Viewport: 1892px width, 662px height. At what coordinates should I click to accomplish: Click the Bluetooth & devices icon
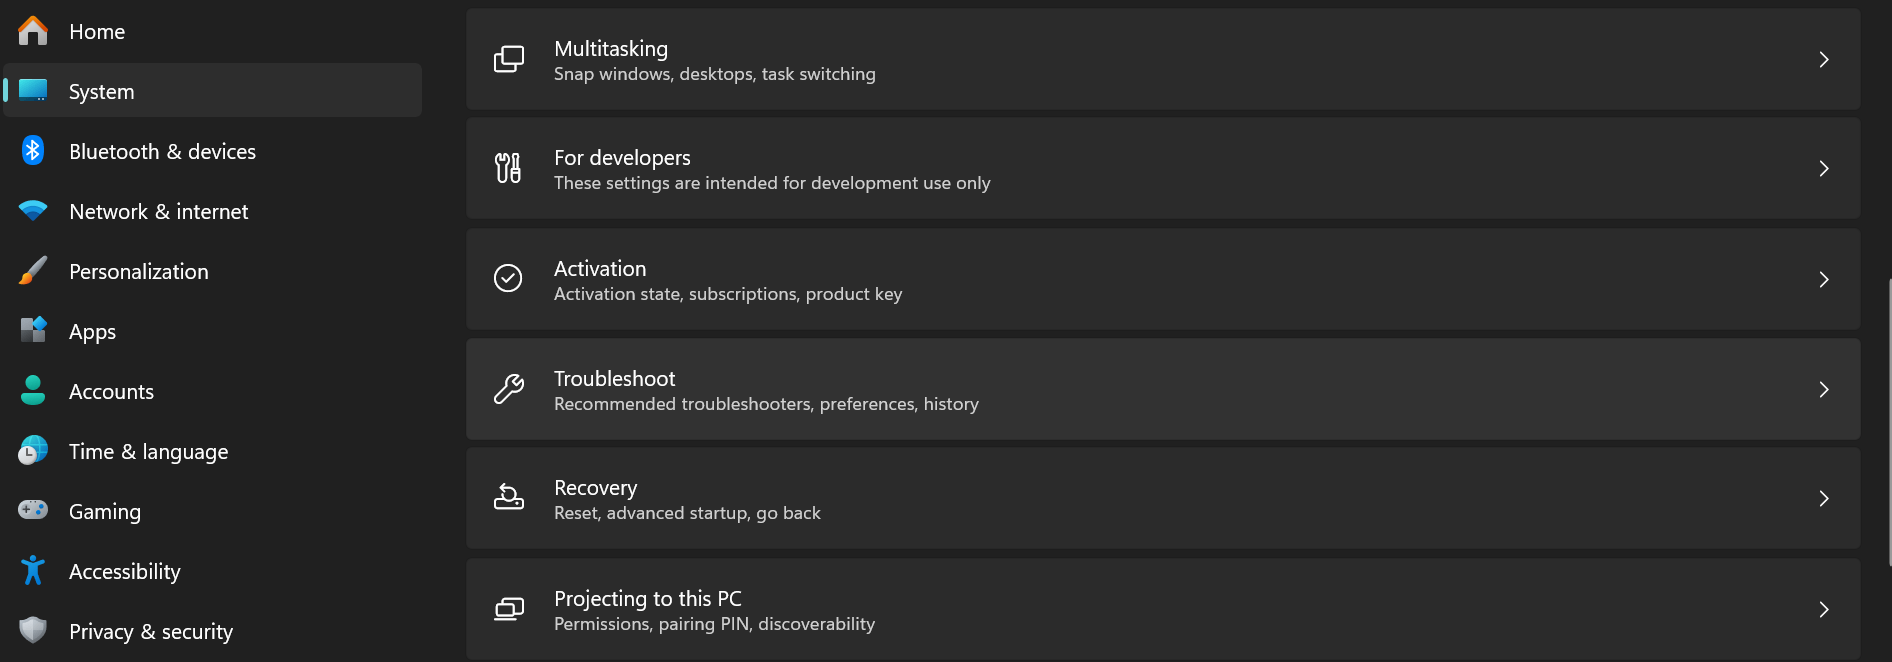pyautogui.click(x=33, y=151)
